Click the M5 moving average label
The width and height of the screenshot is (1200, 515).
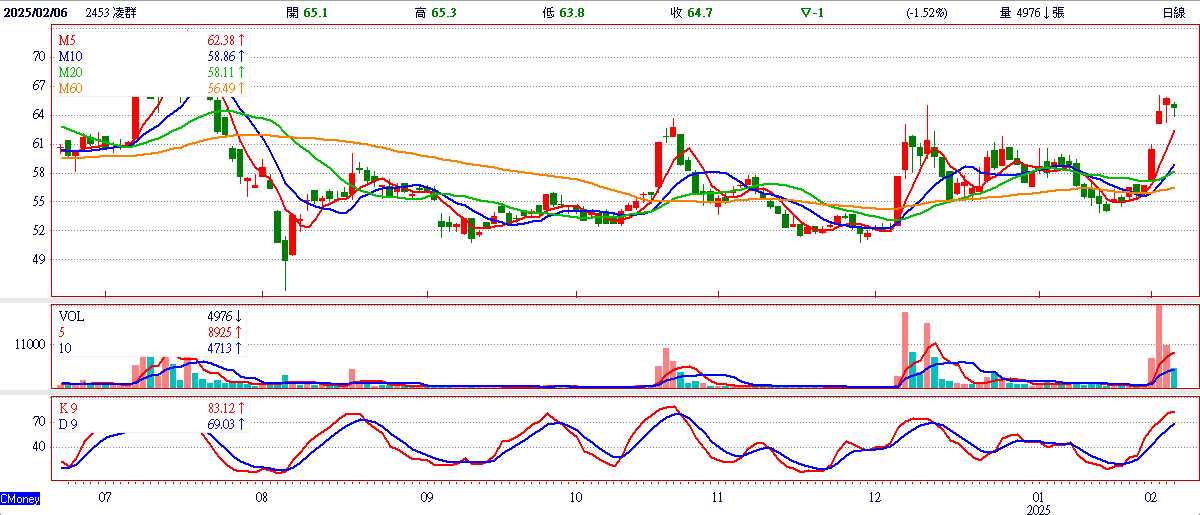pyautogui.click(x=66, y=40)
